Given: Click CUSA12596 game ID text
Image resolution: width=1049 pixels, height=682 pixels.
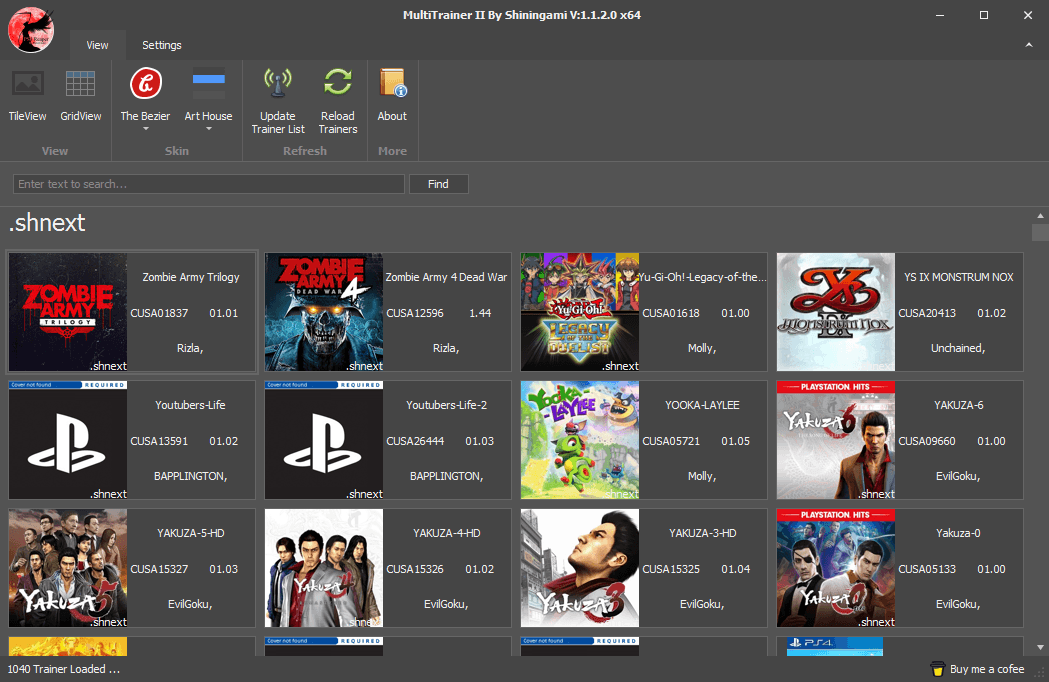Looking at the screenshot, I should click(x=415, y=313).
